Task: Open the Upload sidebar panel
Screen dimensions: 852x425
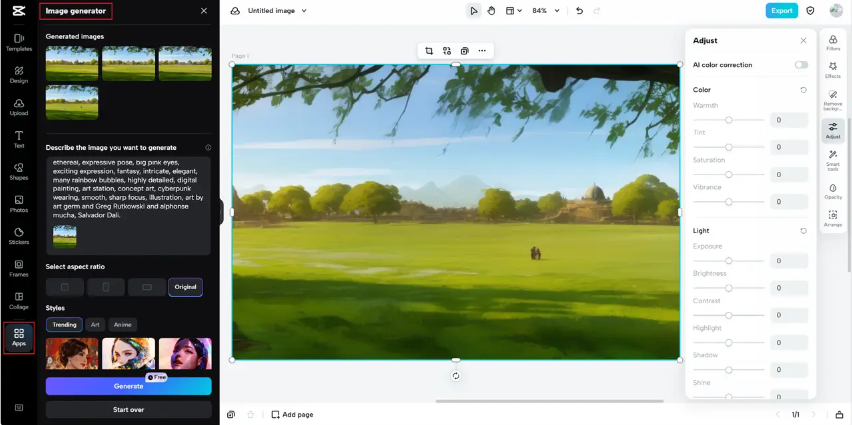Action: coord(18,107)
